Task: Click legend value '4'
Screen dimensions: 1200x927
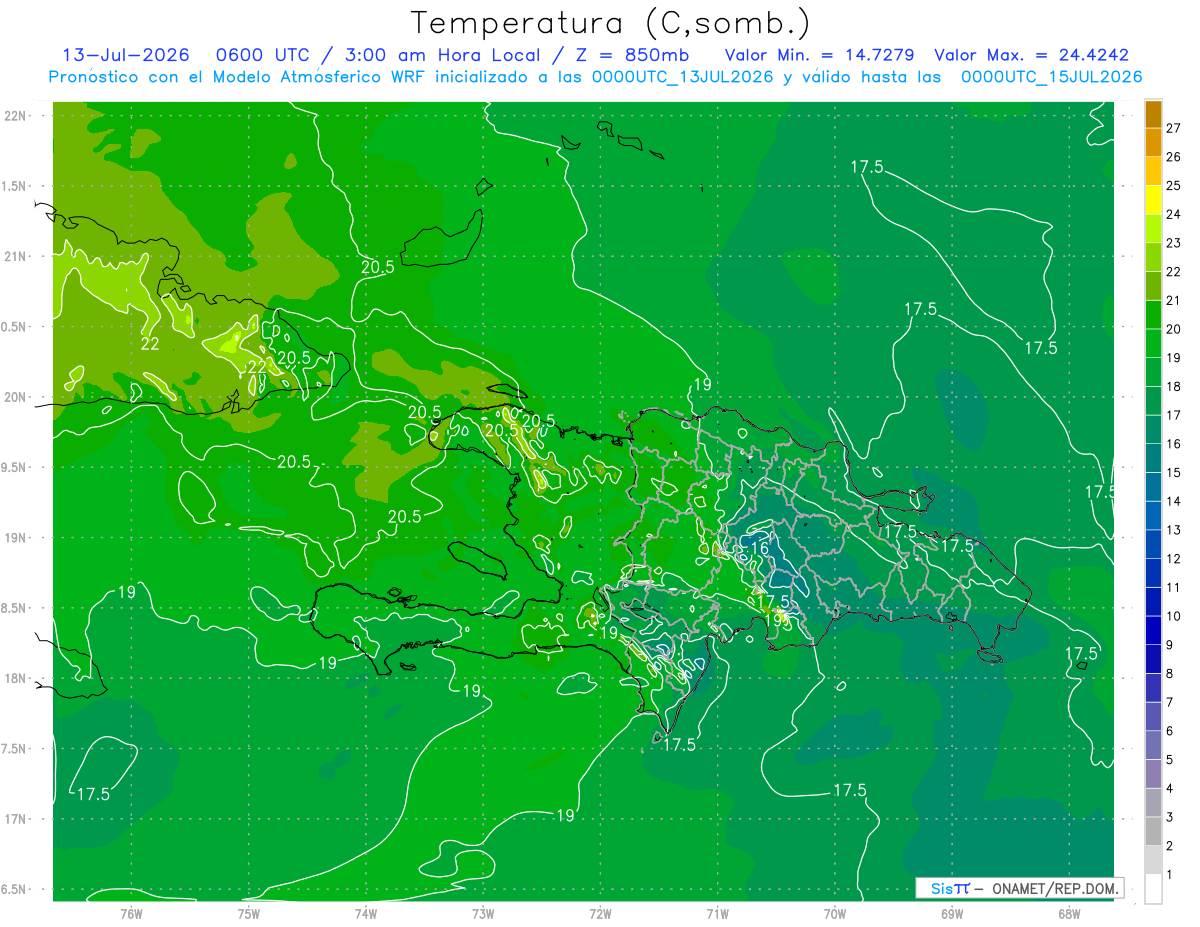Action: pyautogui.click(x=1171, y=789)
